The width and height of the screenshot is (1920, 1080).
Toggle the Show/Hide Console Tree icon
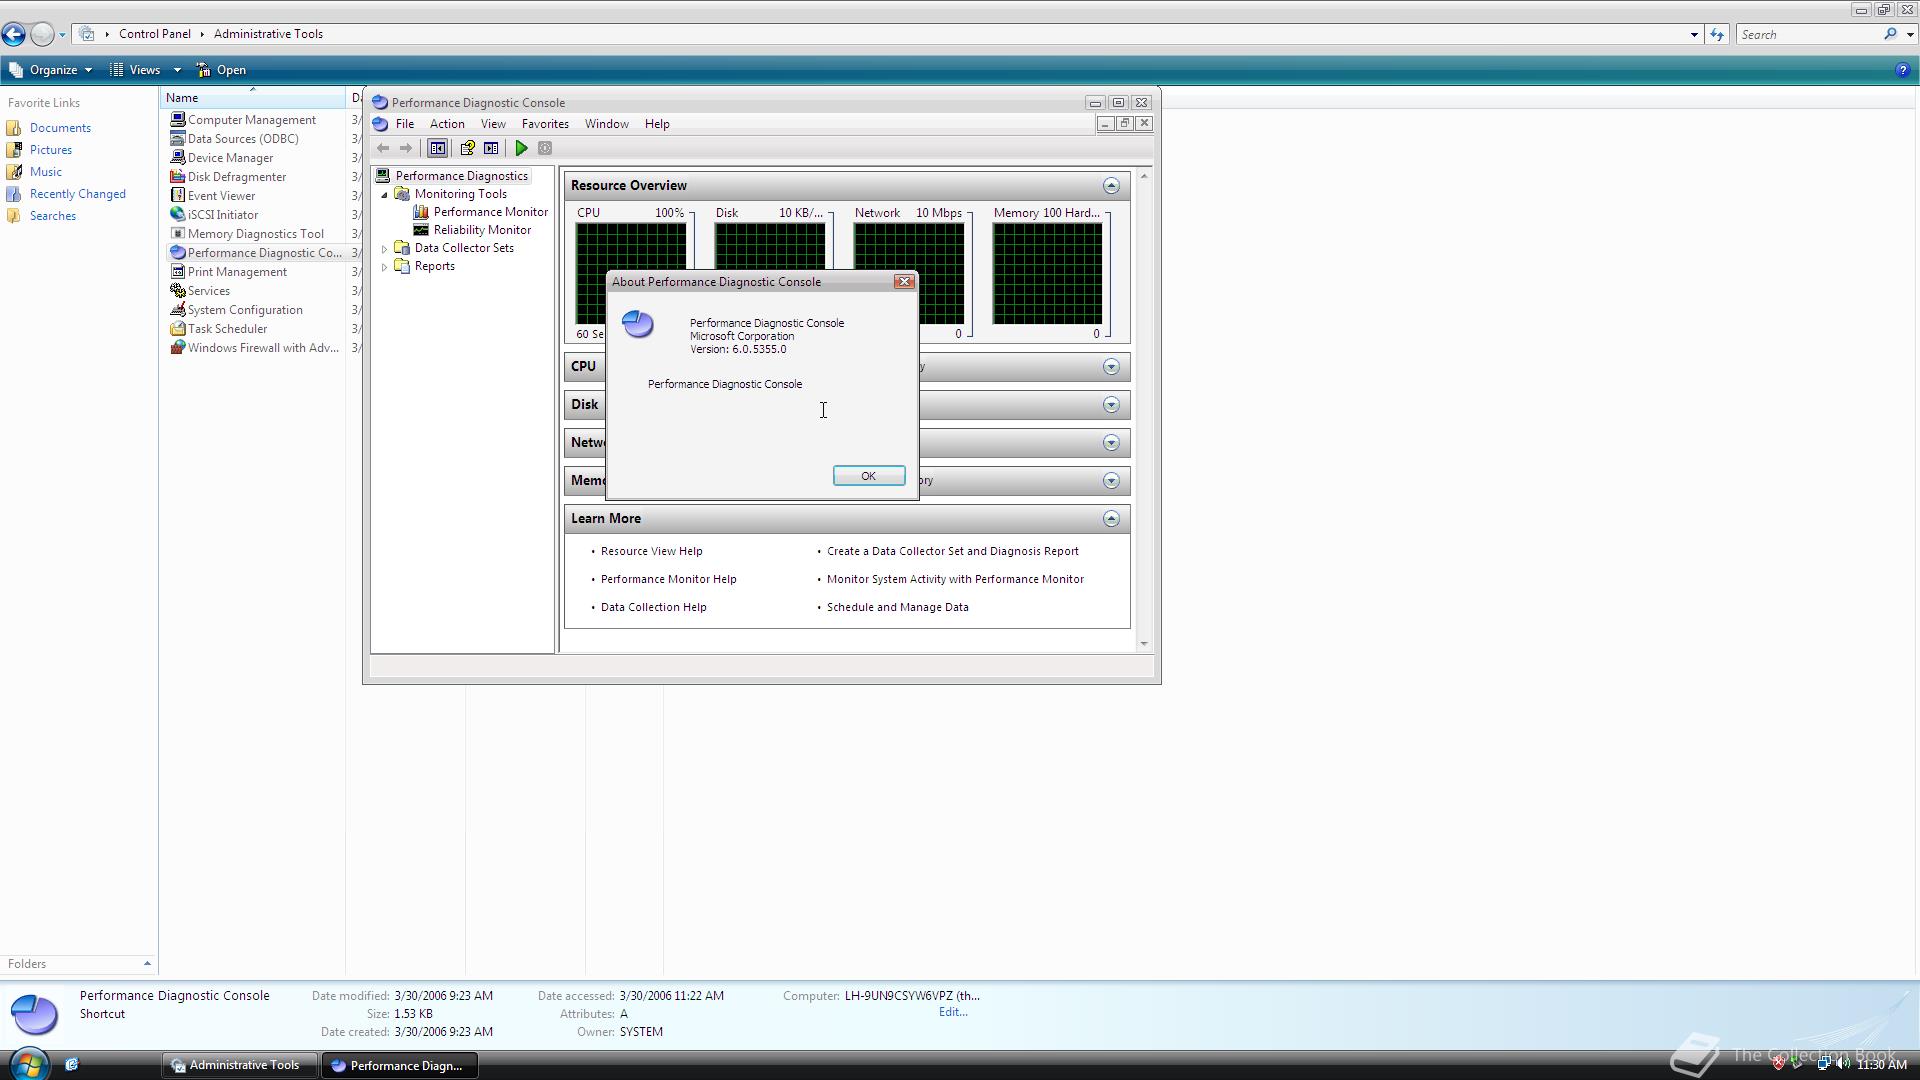point(437,148)
